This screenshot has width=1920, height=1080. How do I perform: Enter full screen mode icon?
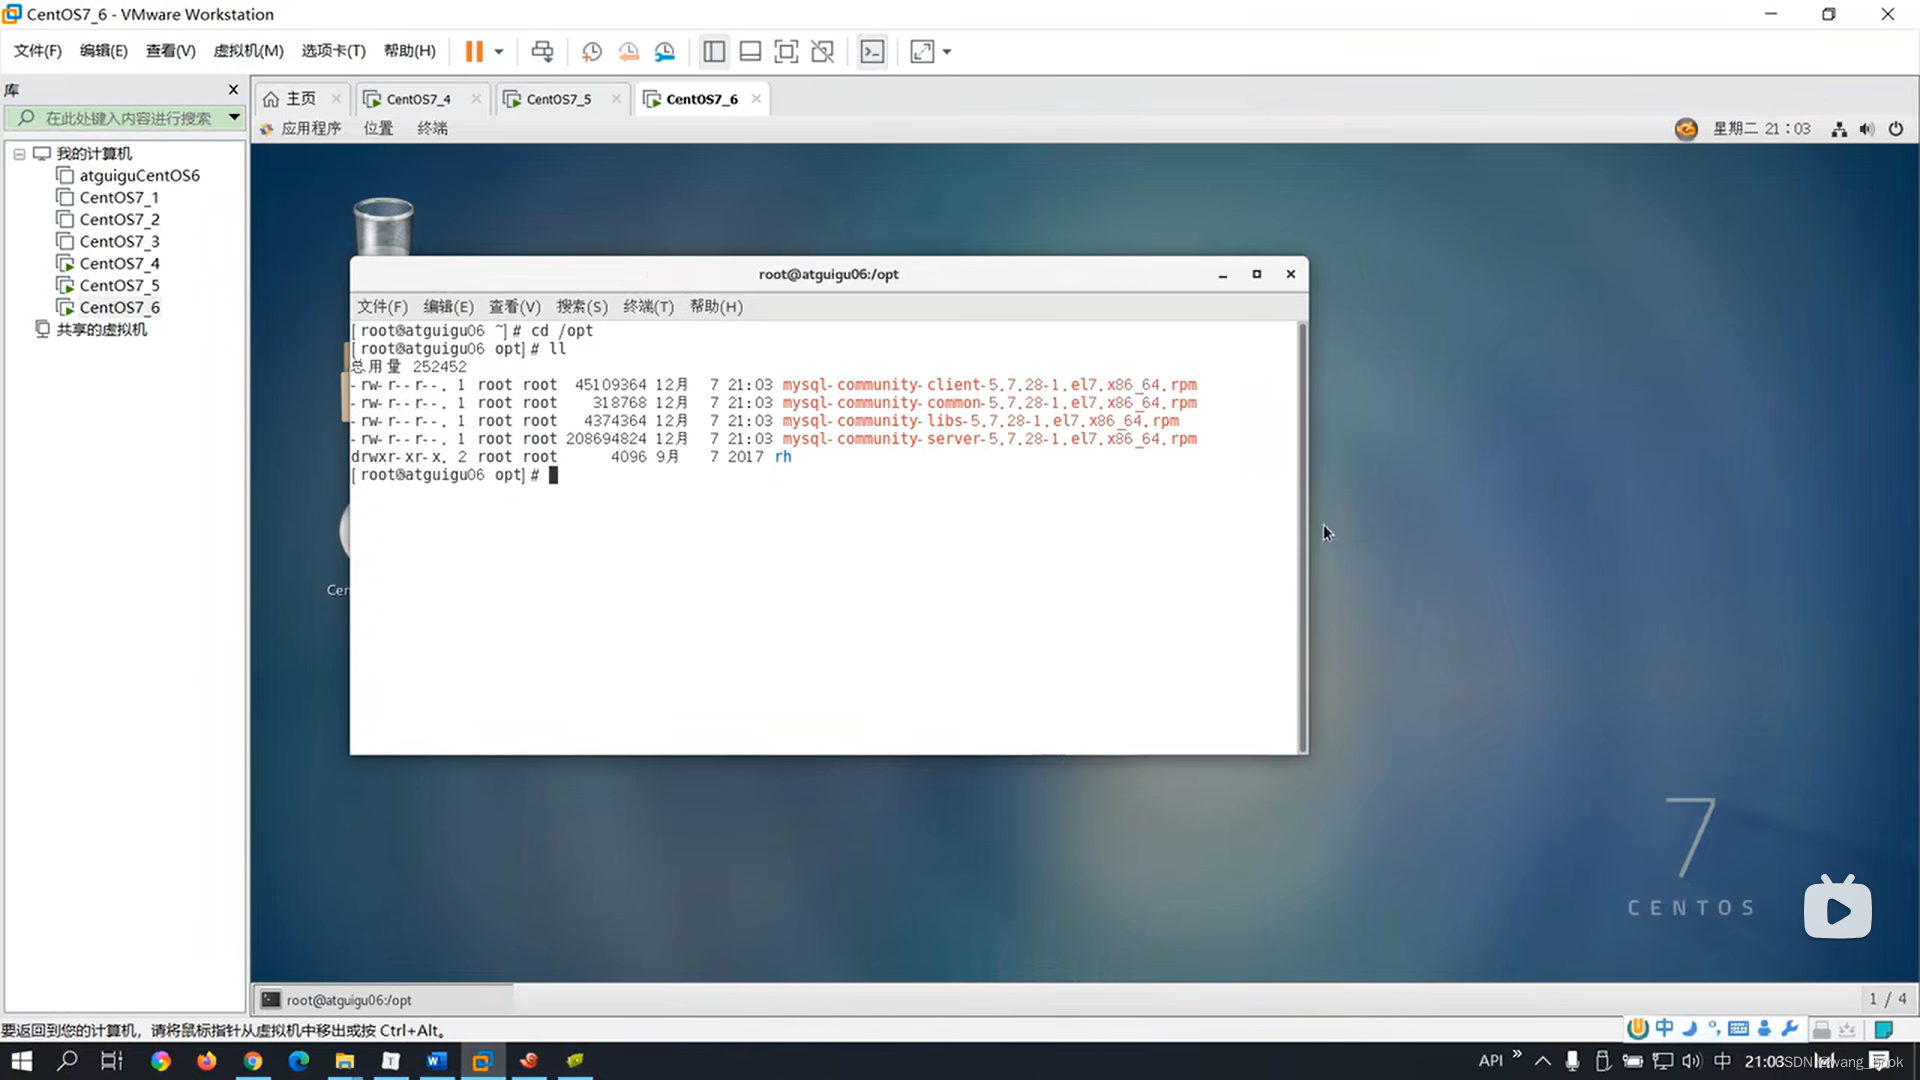[x=786, y=51]
